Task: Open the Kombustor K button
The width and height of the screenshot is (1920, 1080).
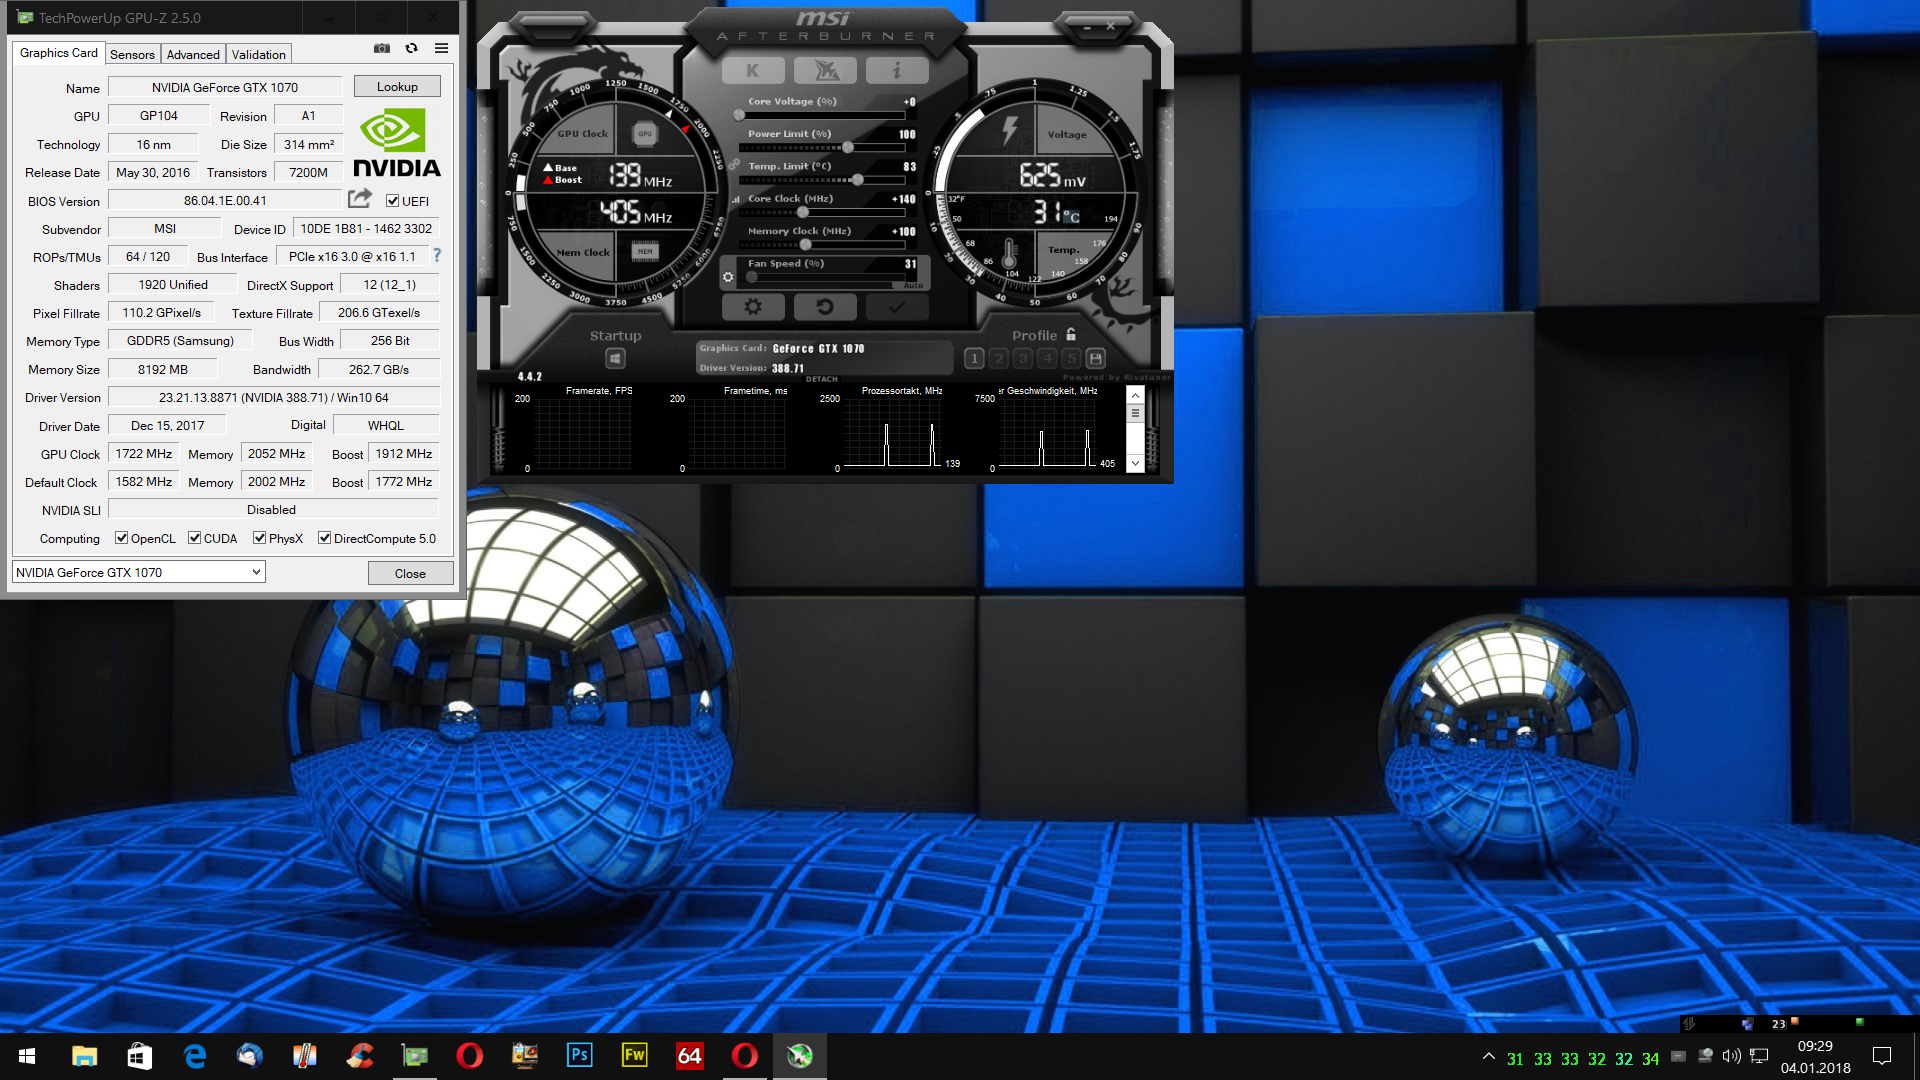Action: click(752, 71)
